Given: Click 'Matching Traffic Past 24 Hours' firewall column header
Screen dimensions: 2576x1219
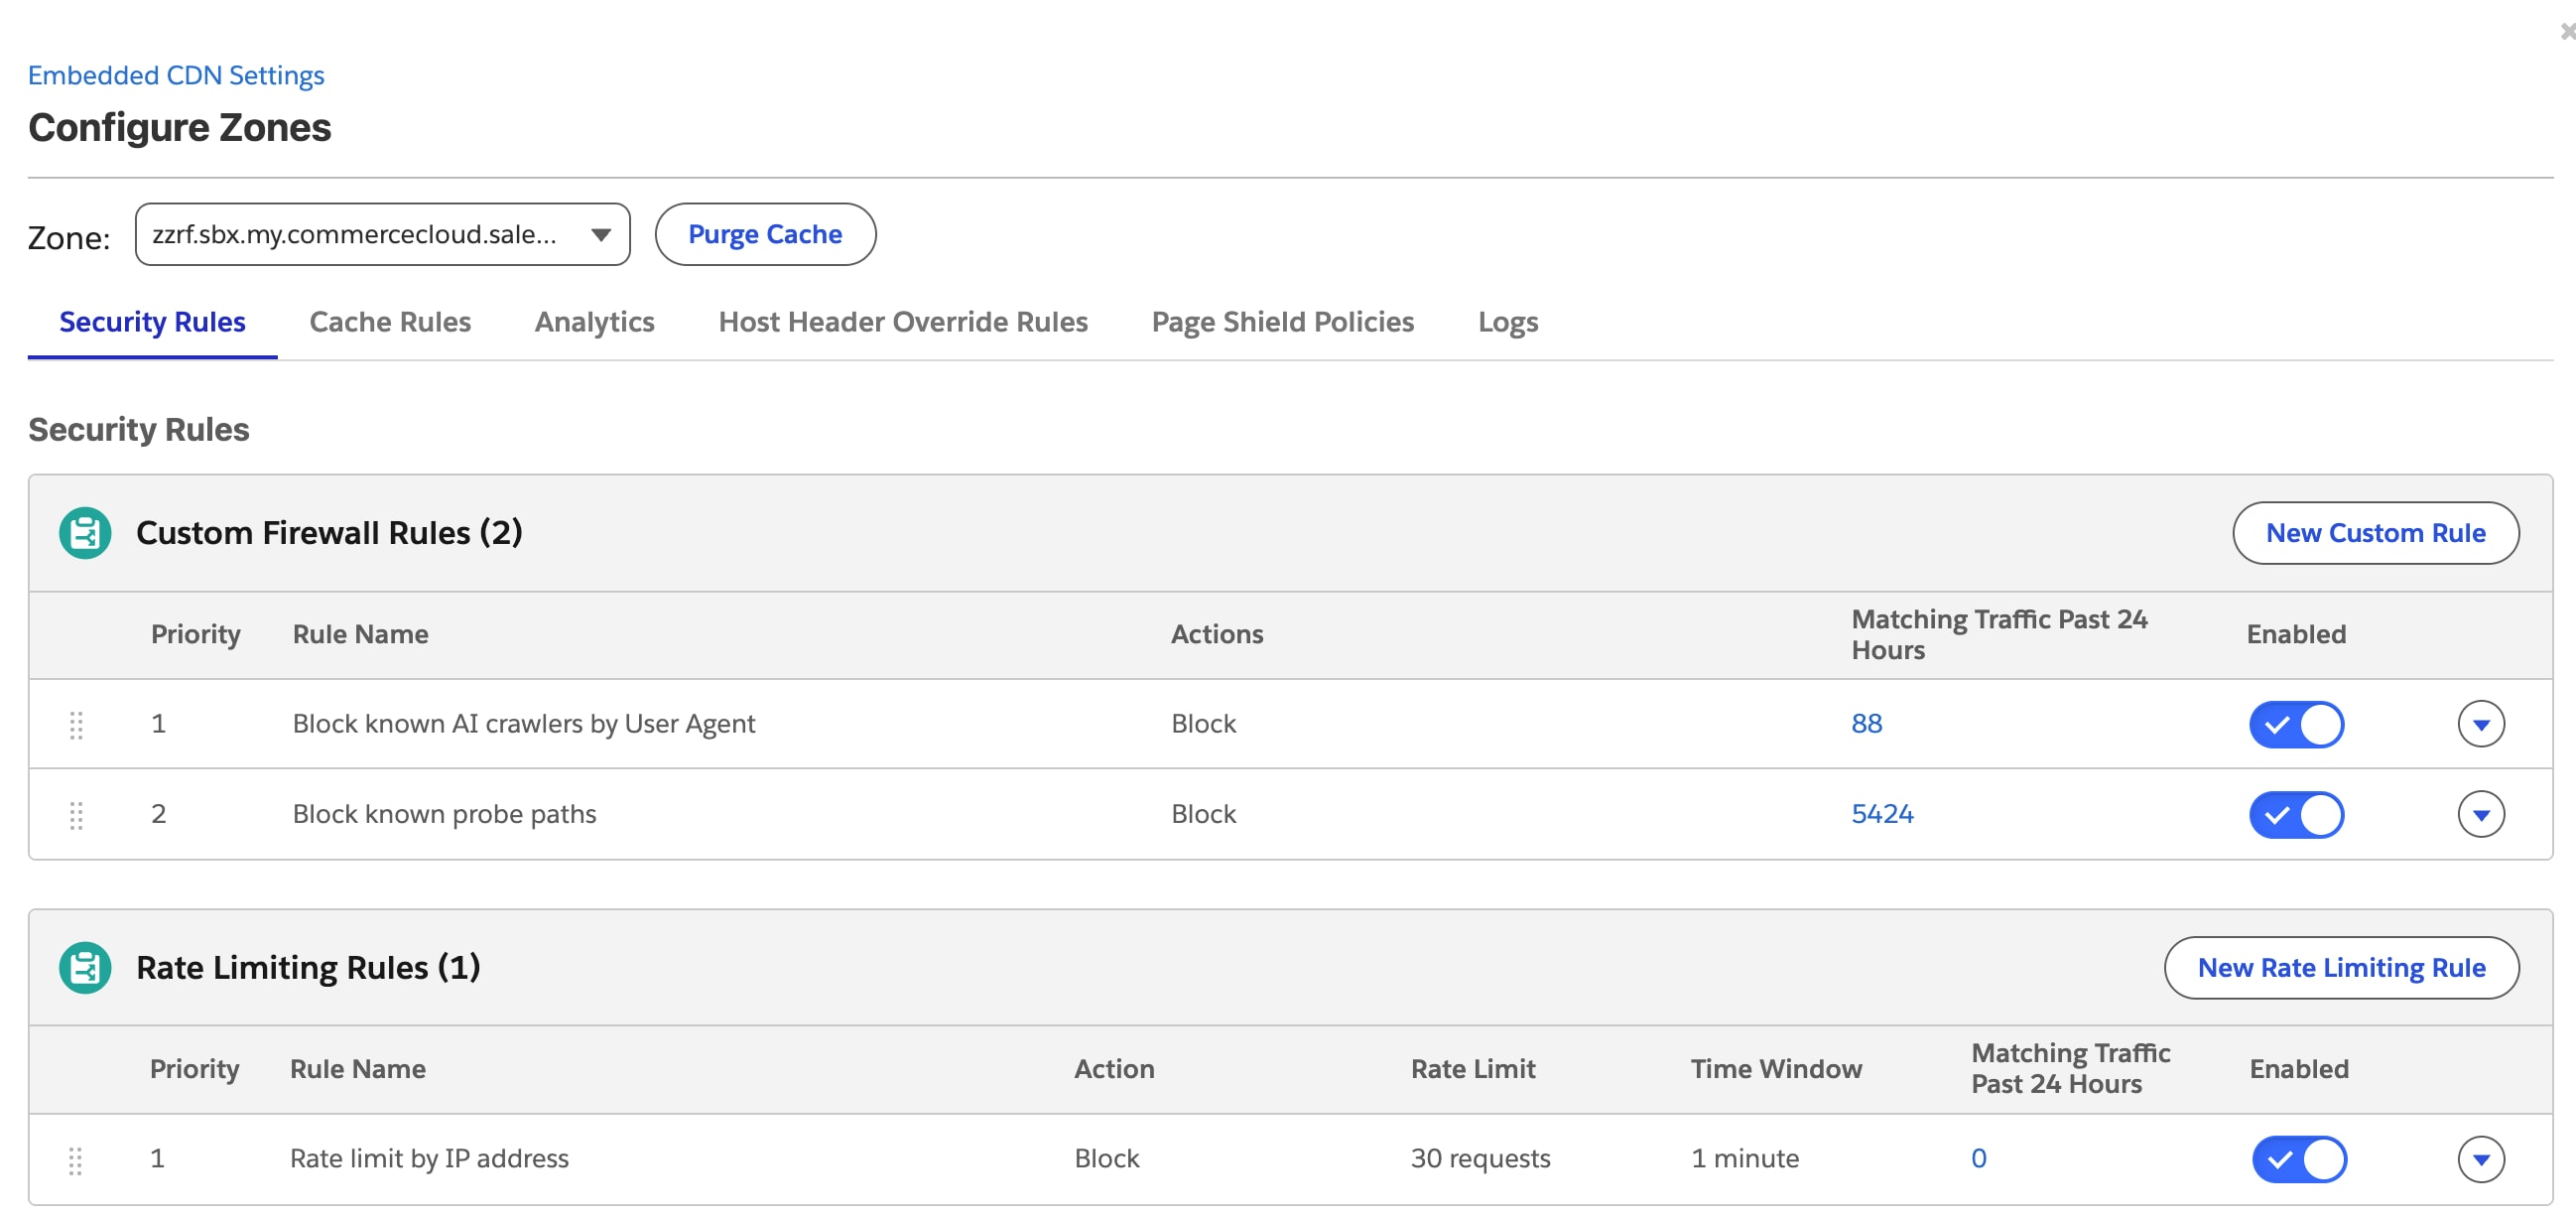Looking at the screenshot, I should 1999,635.
